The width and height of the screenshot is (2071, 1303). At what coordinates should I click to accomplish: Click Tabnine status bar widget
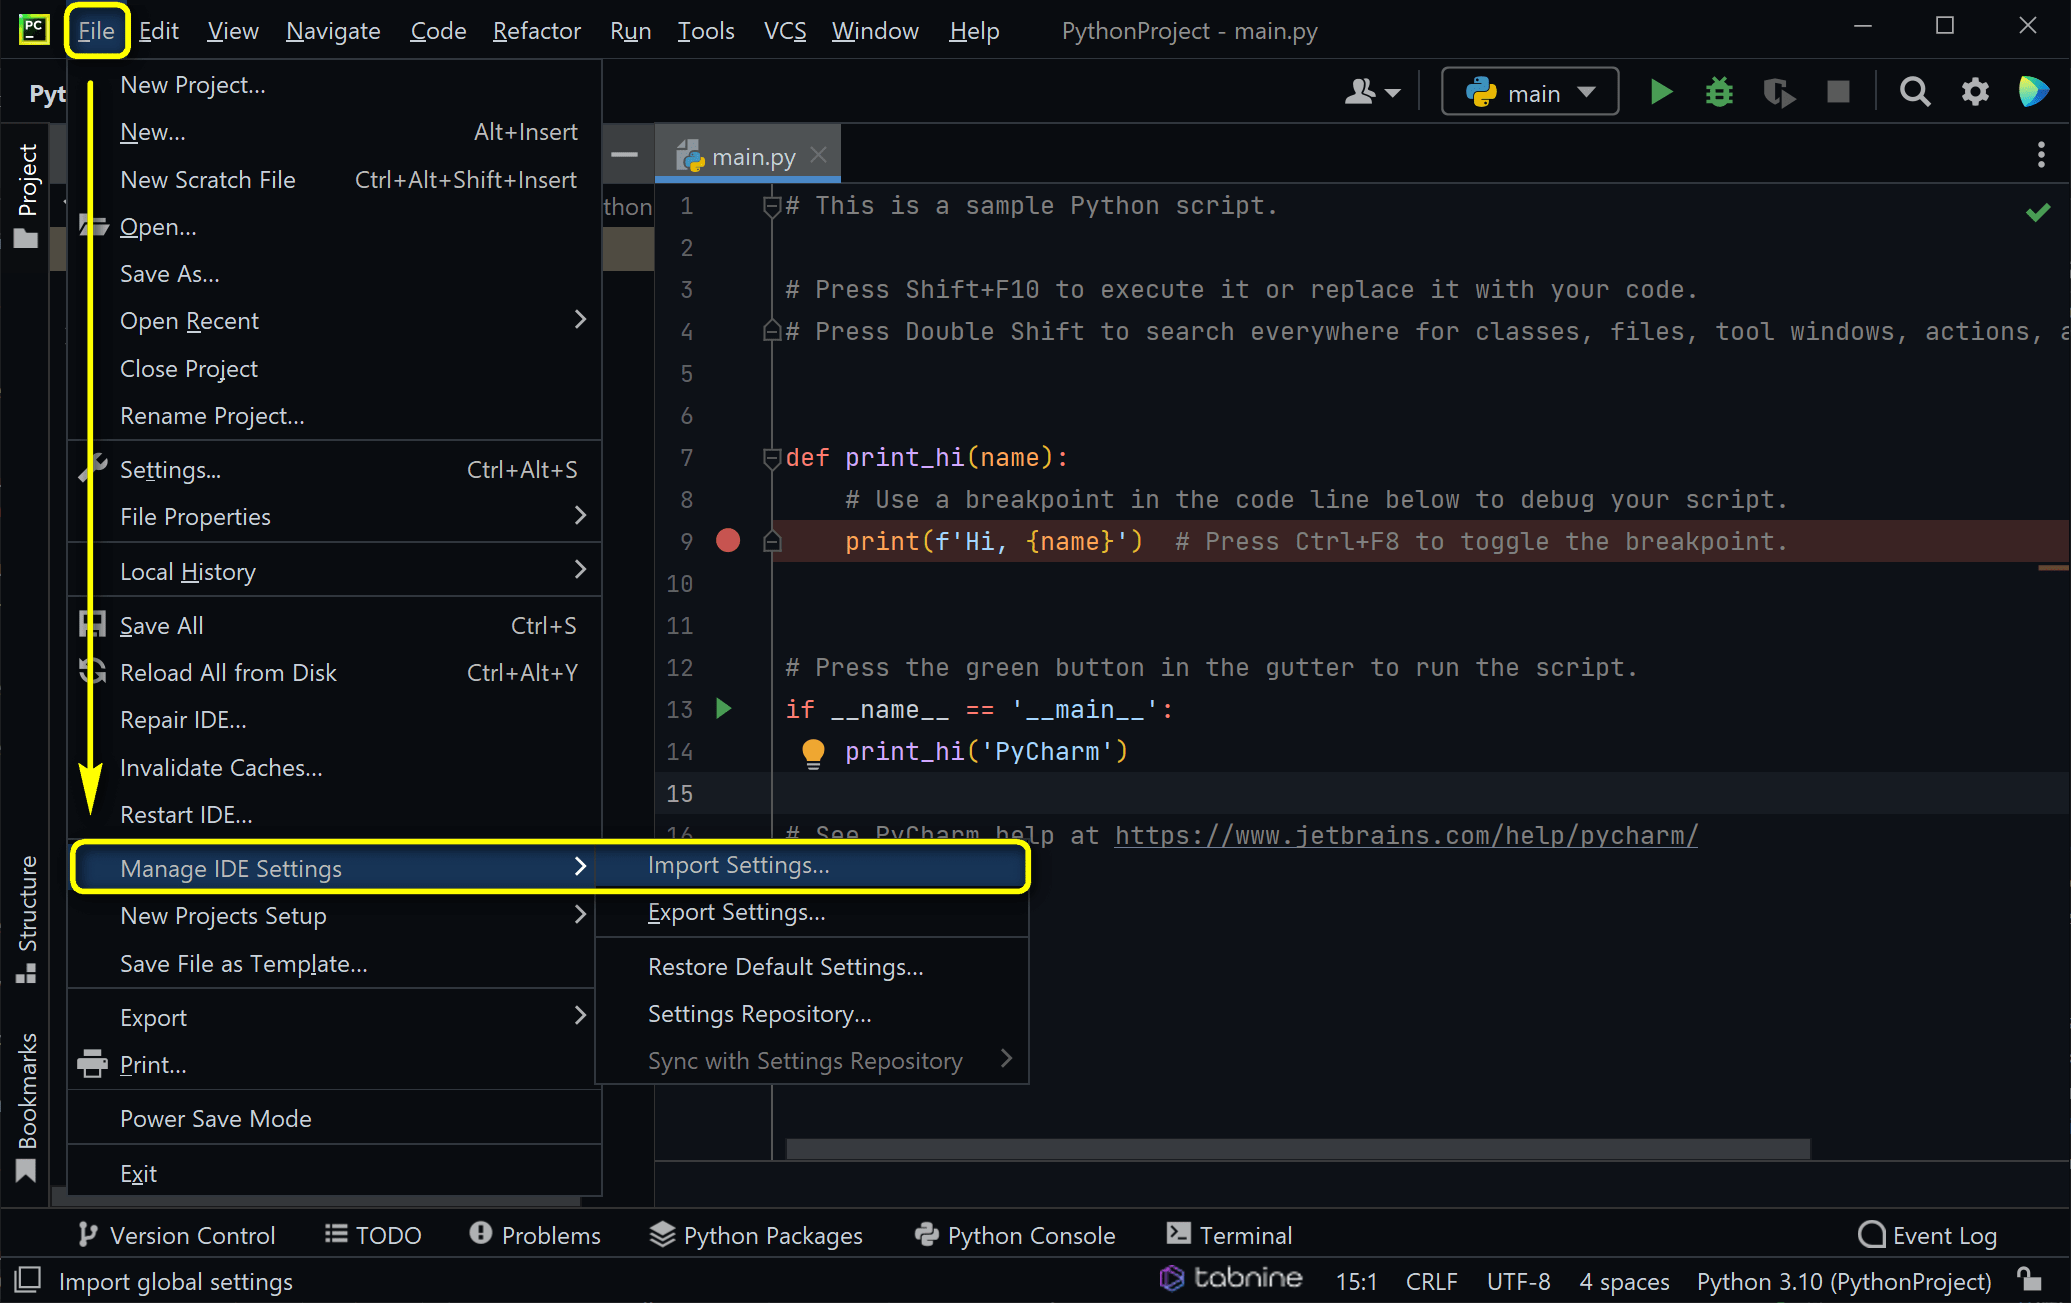1231,1279
